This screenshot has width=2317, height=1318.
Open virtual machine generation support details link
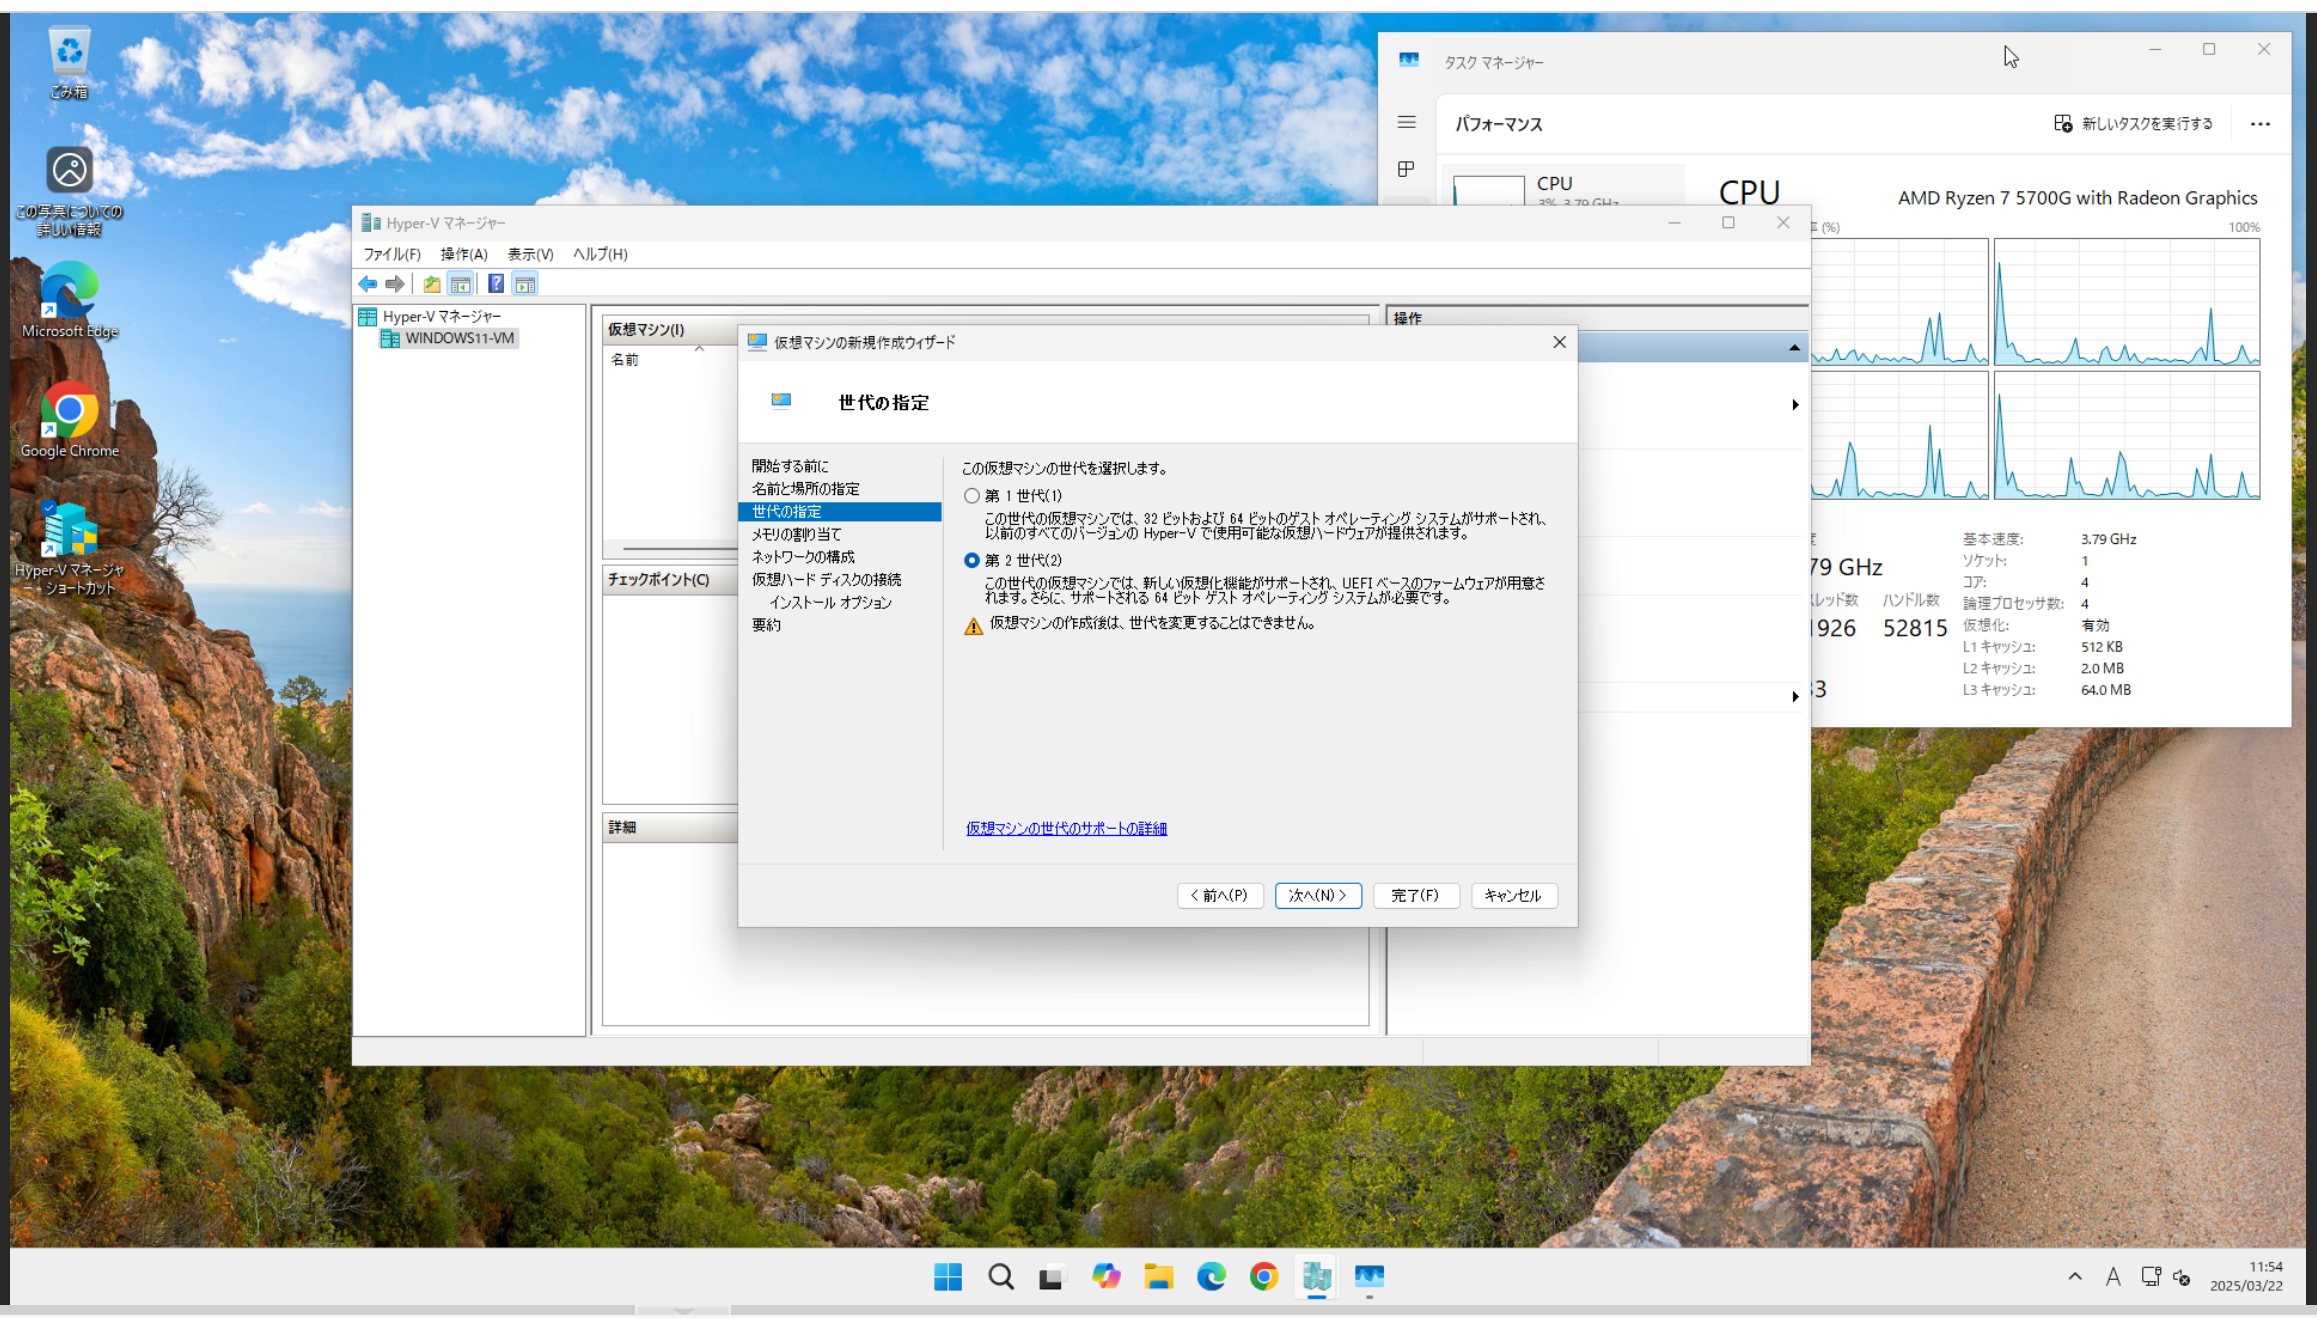coord(1065,828)
